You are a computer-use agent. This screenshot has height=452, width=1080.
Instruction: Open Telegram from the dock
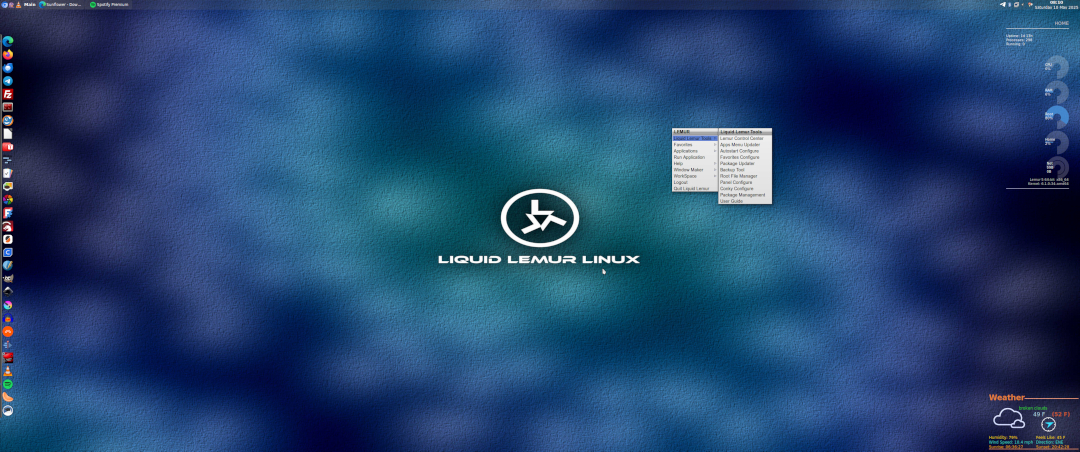tap(8, 81)
